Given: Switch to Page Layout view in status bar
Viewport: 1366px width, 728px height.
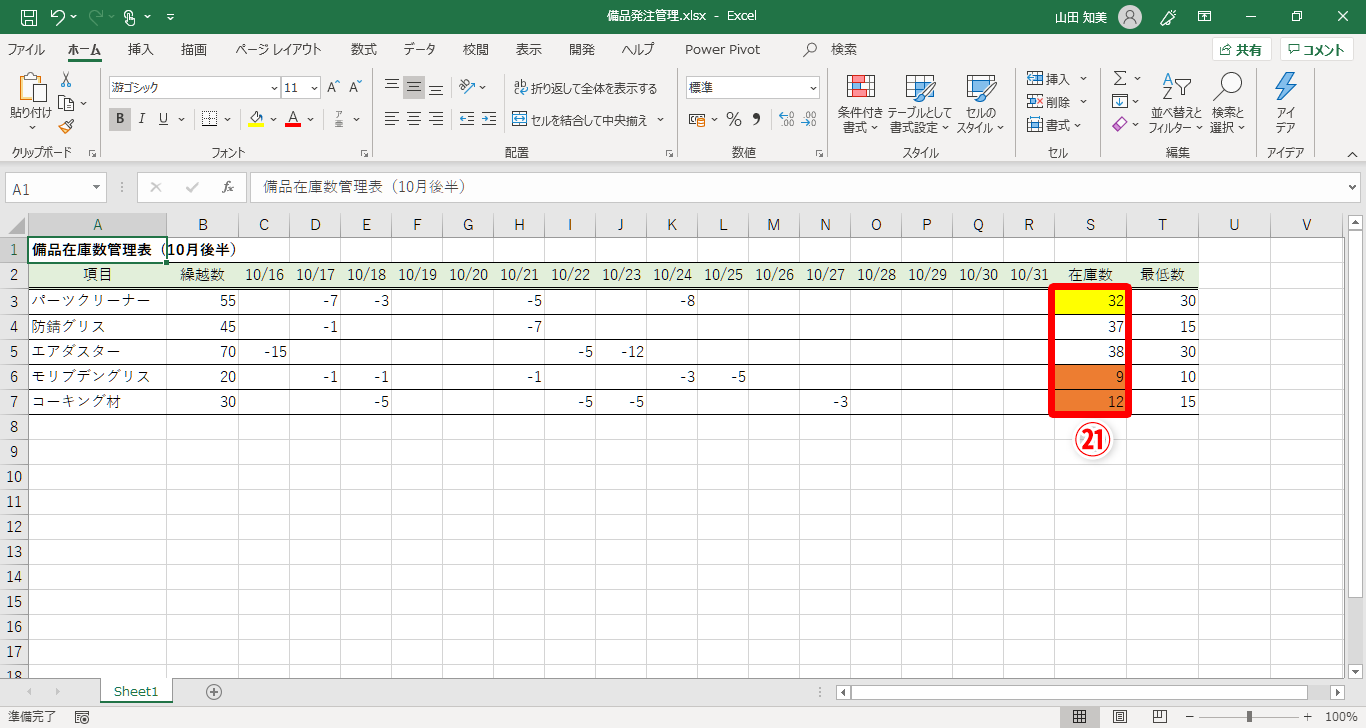Looking at the screenshot, I should (1120, 717).
